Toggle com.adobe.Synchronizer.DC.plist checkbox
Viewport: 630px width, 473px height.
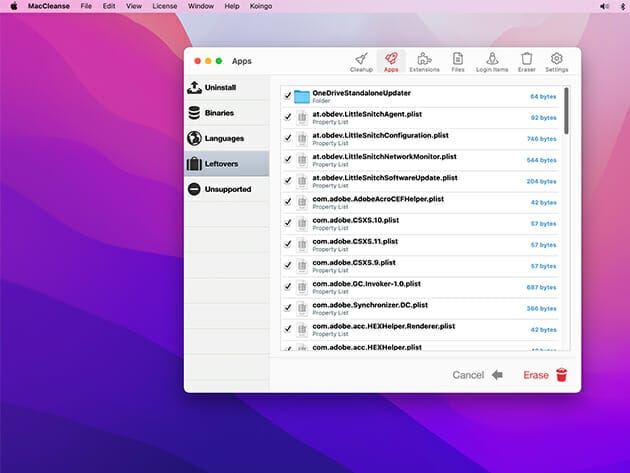pyautogui.click(x=288, y=308)
